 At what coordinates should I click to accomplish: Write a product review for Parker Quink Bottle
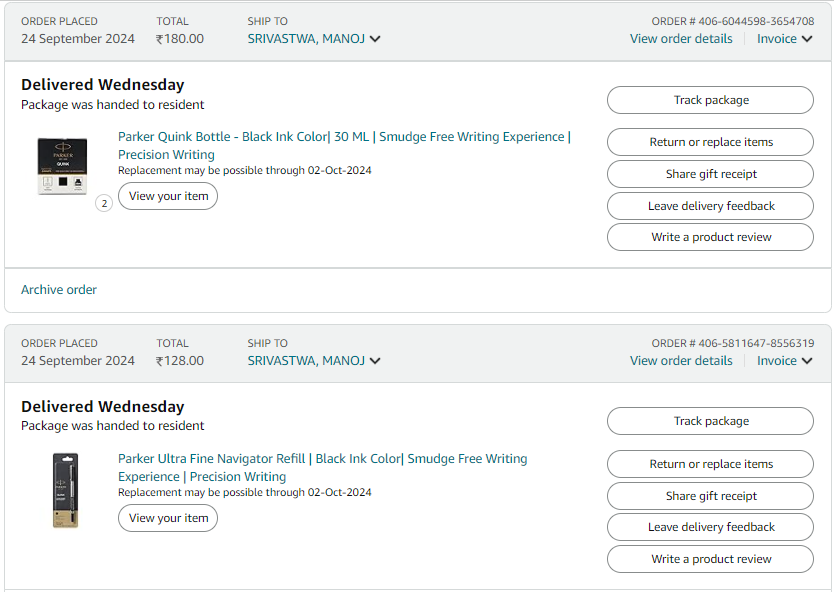coord(710,237)
